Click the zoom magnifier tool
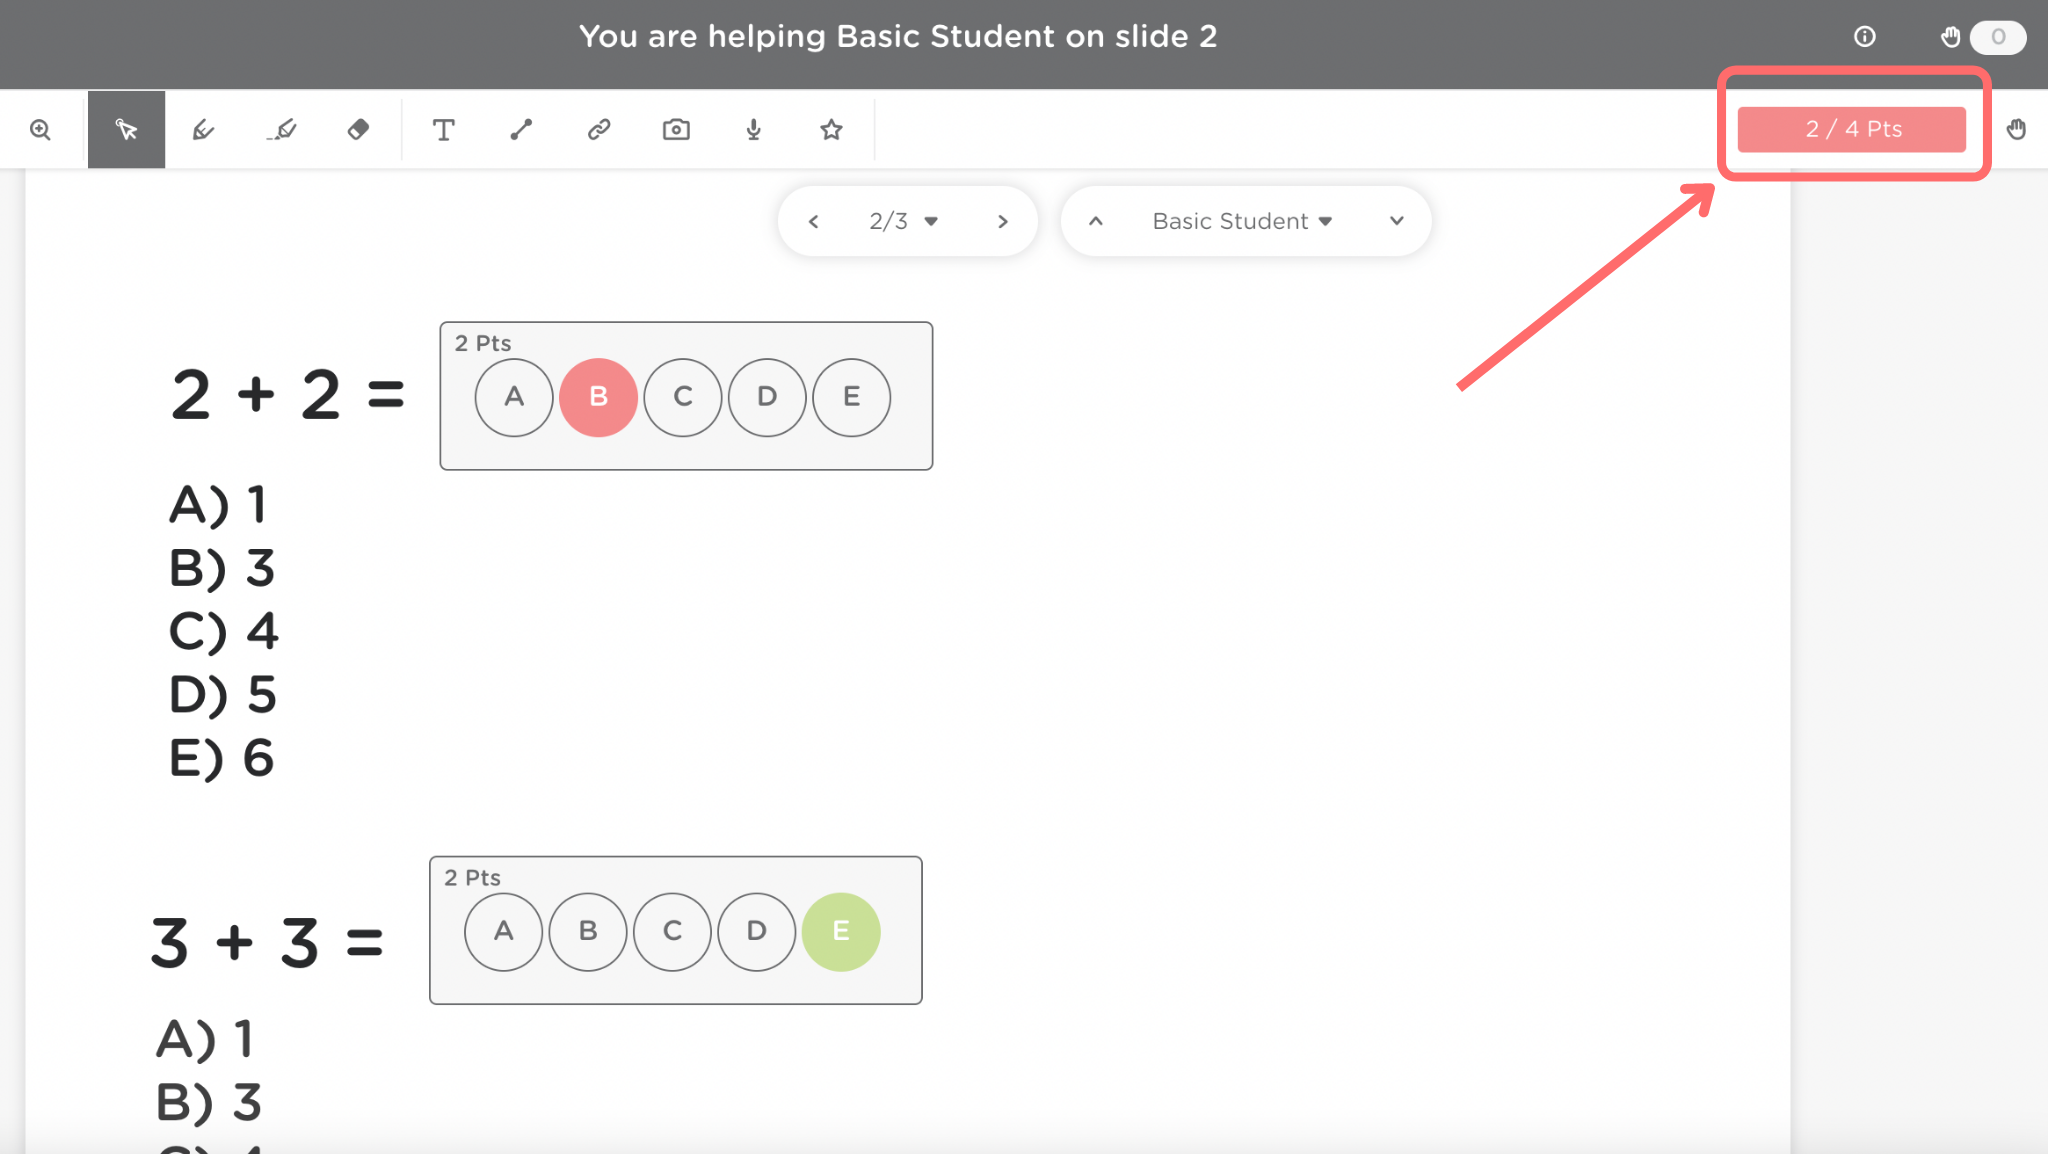 pyautogui.click(x=40, y=130)
